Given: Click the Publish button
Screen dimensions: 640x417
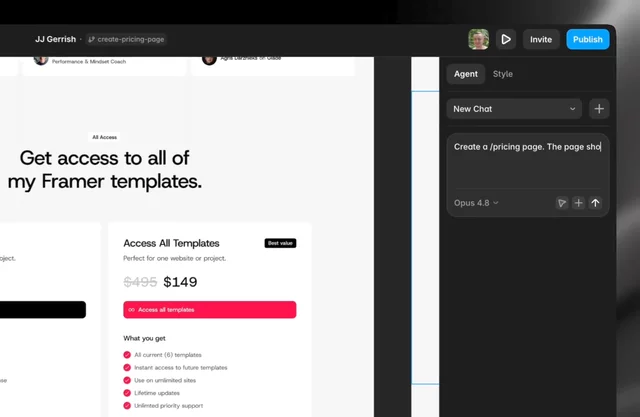Looking at the screenshot, I should [x=587, y=39].
